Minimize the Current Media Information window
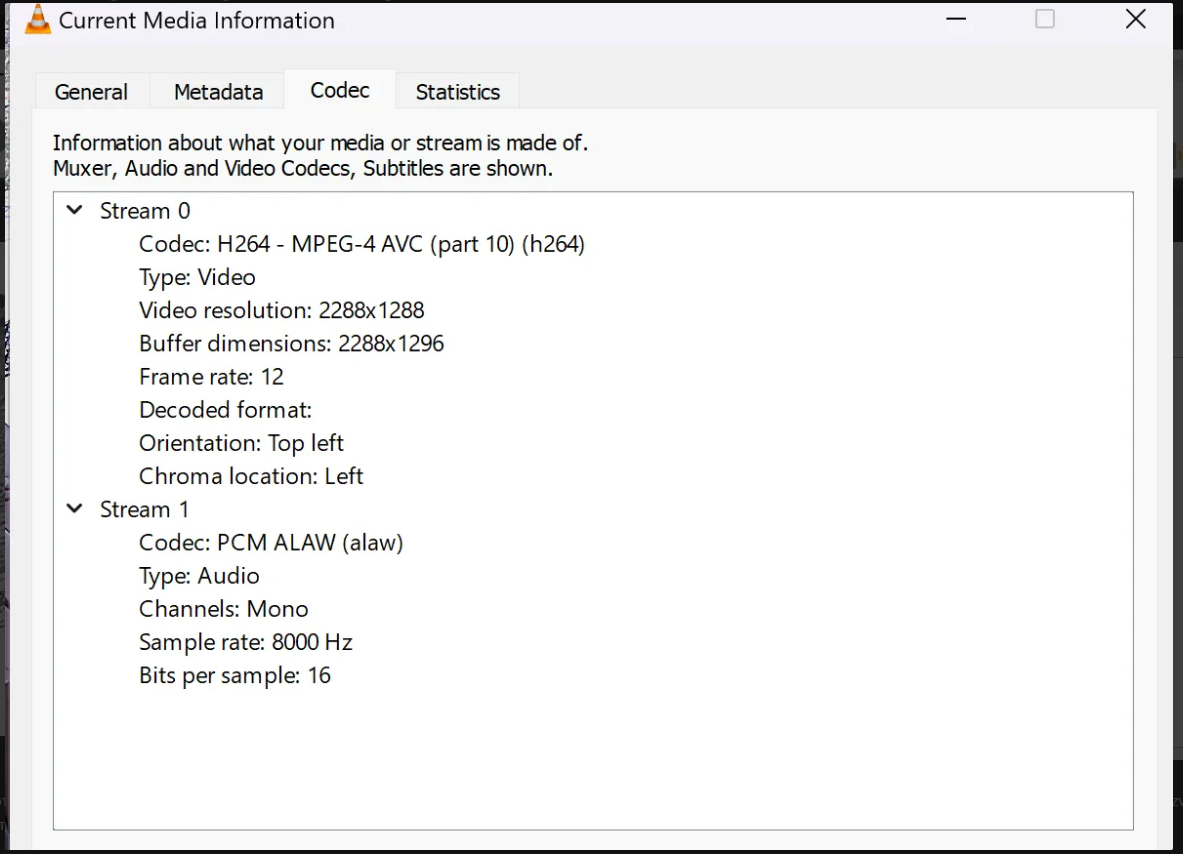Screen dimensions: 1183x854 (x=956, y=19)
